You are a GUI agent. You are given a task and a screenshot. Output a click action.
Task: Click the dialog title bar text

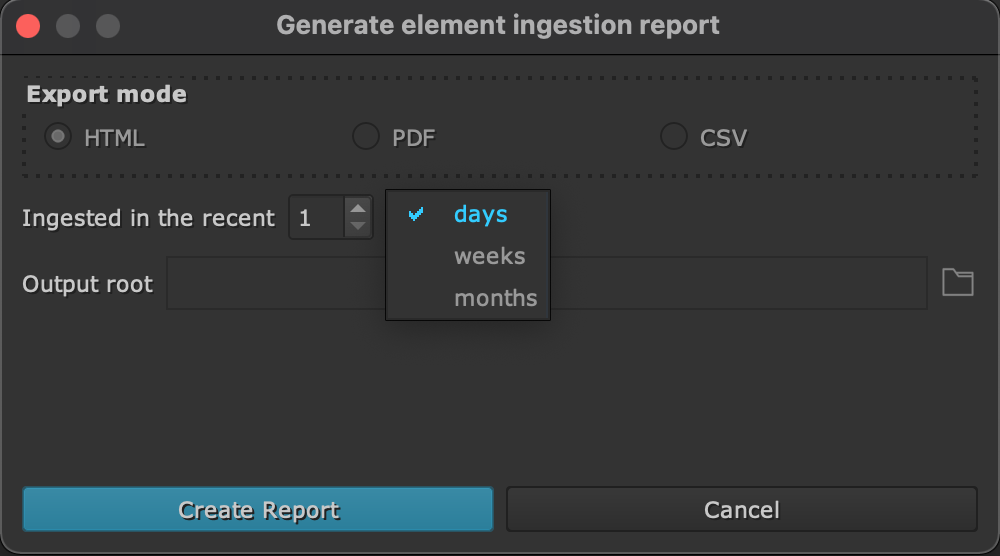(498, 25)
